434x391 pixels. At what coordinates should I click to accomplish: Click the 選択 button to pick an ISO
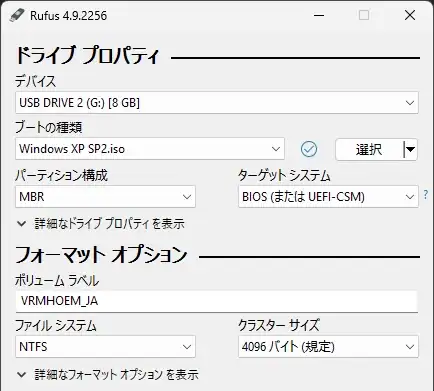click(x=369, y=149)
